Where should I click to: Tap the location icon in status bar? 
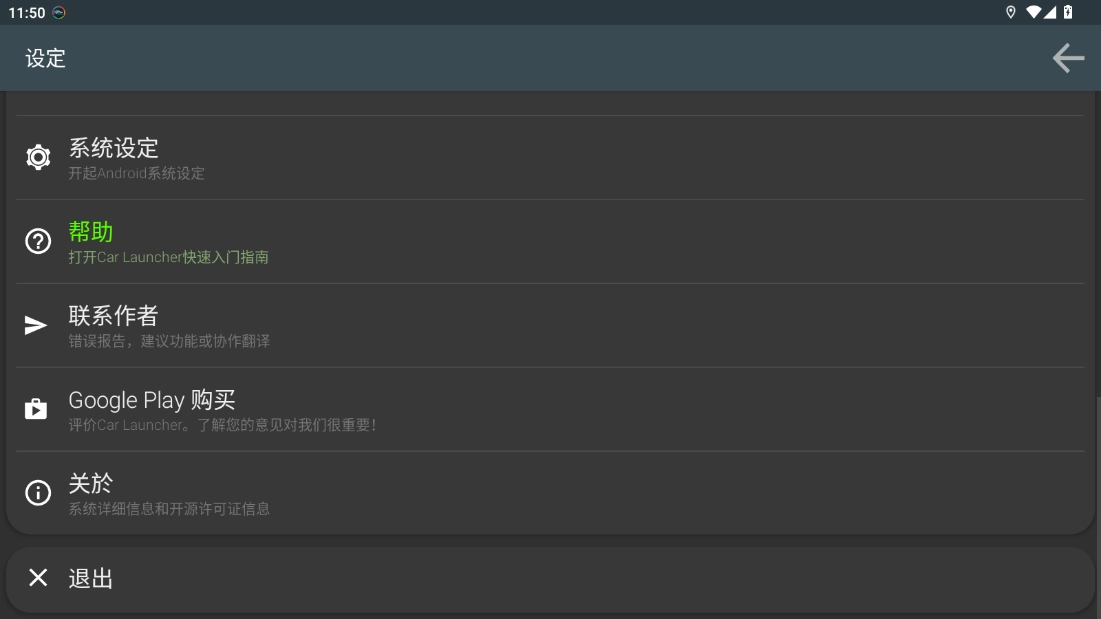(1010, 12)
